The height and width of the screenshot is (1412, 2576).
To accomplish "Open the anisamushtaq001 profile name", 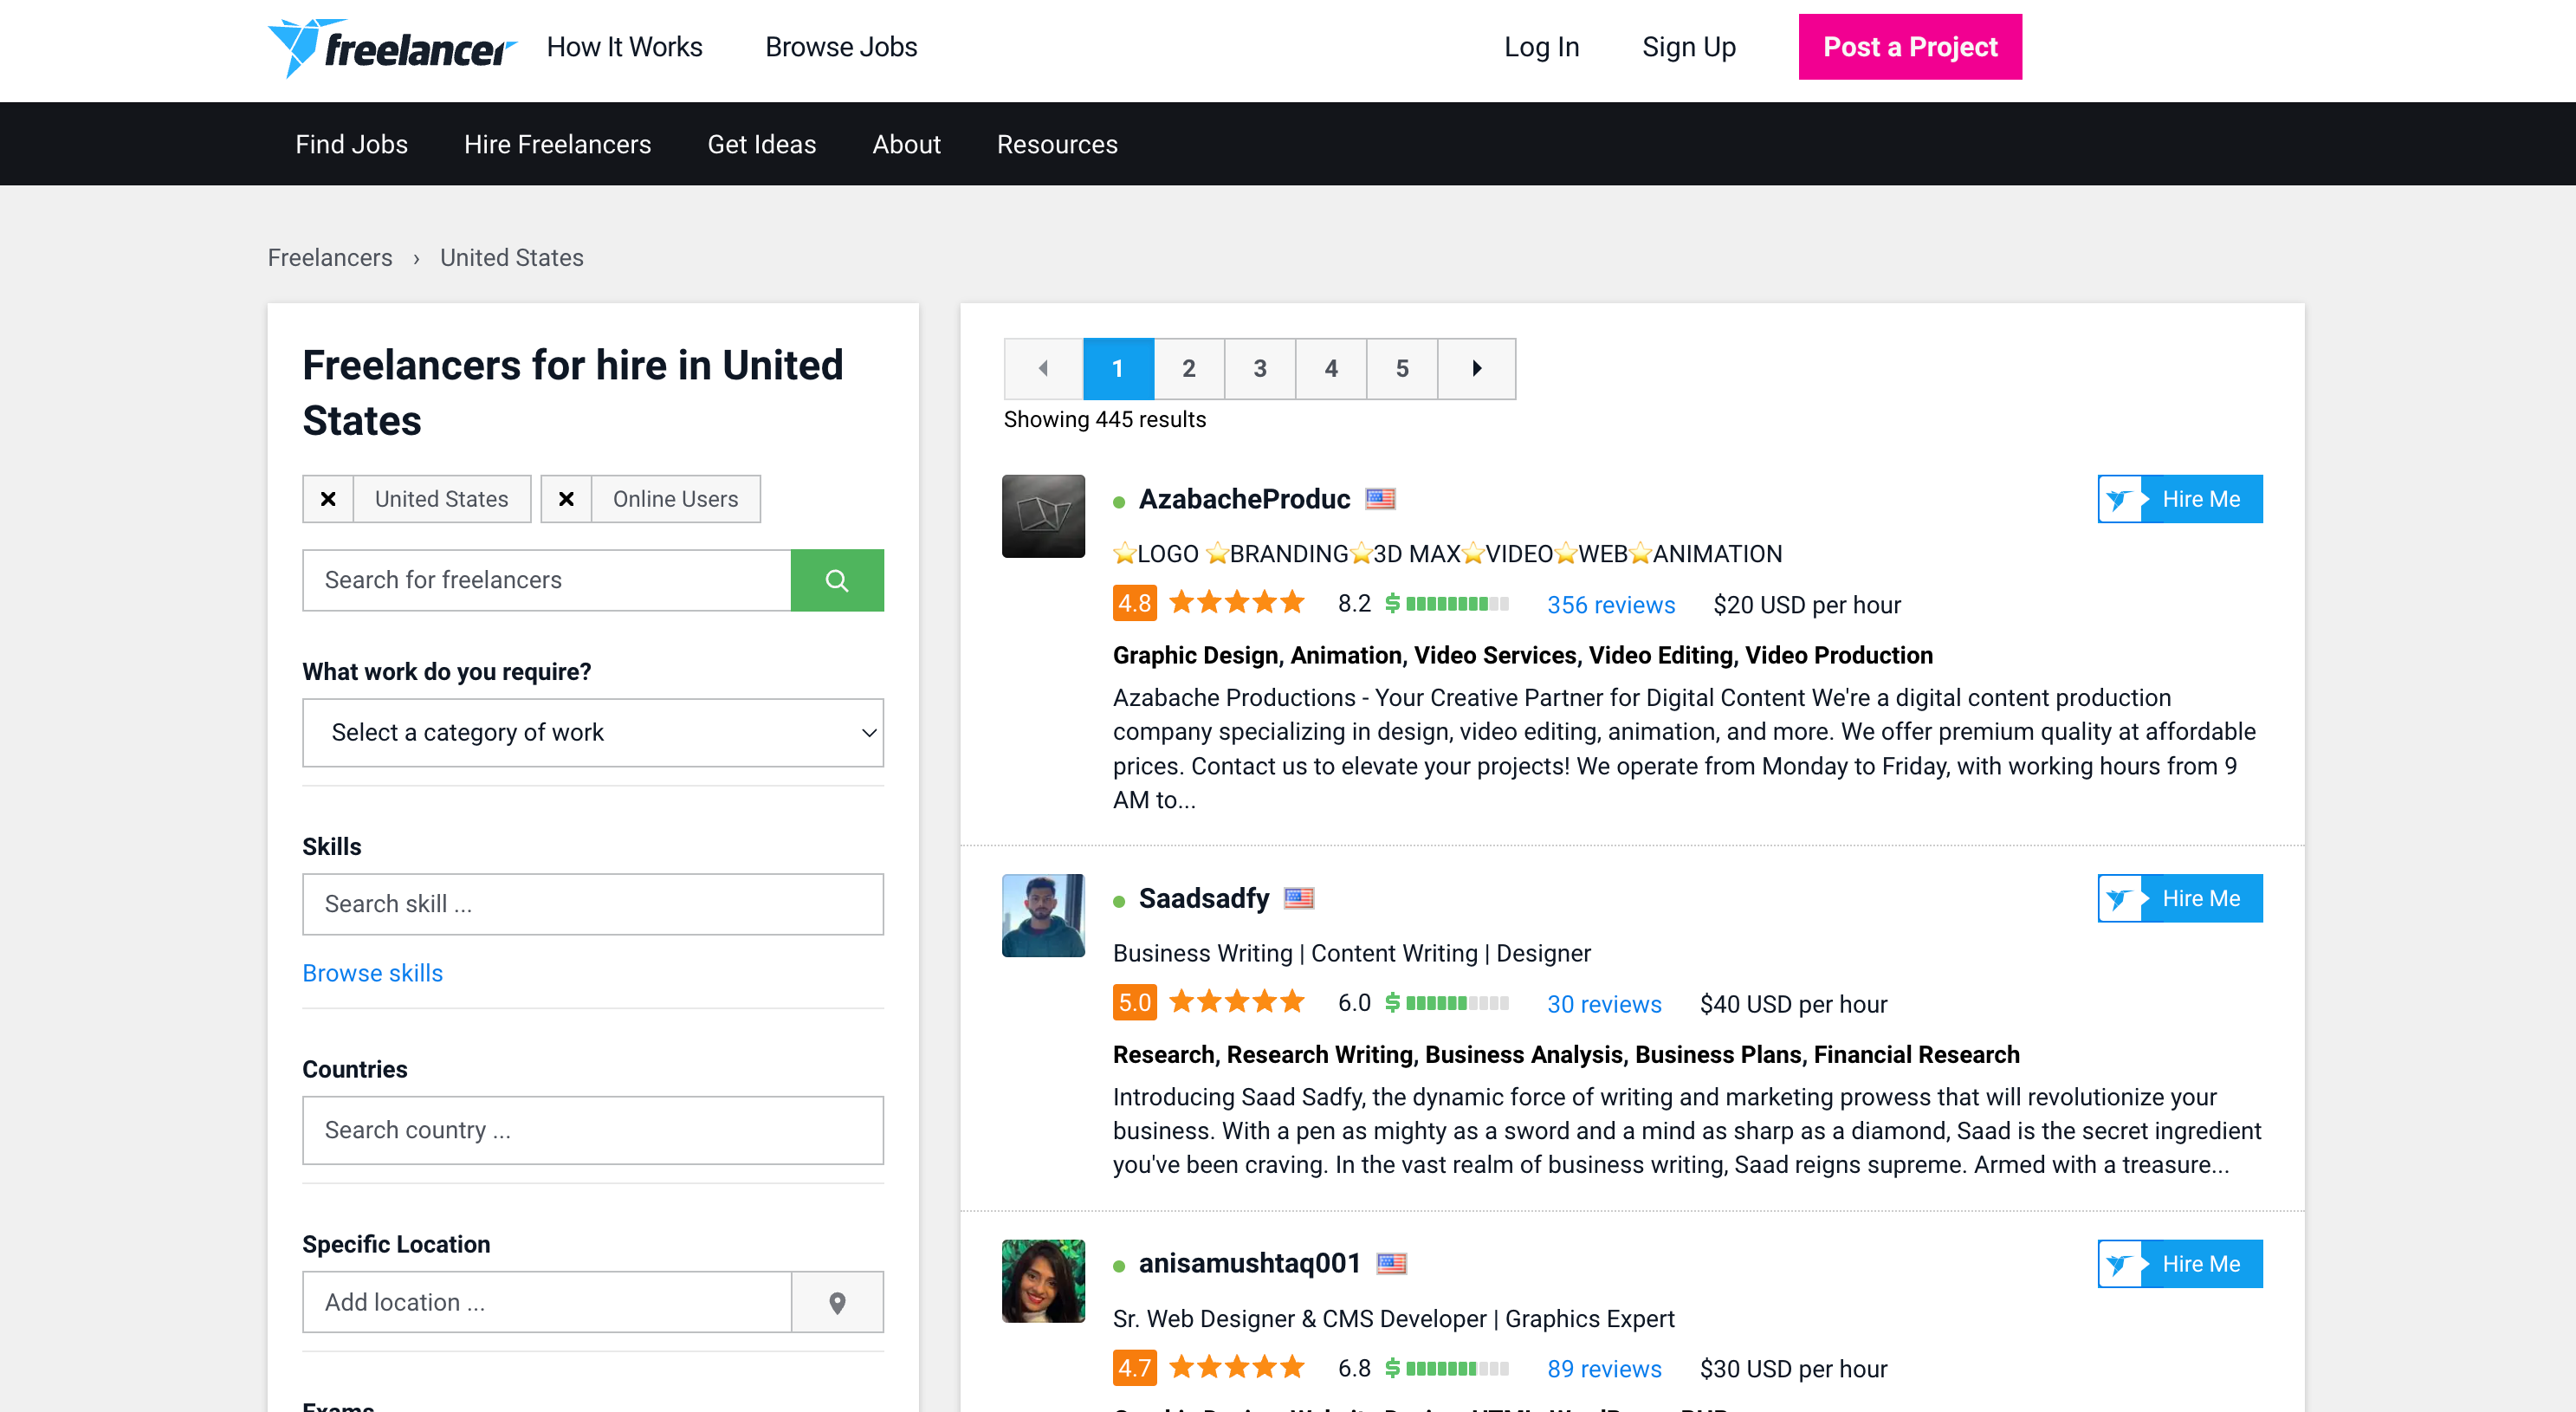I will pyautogui.click(x=1250, y=1263).
